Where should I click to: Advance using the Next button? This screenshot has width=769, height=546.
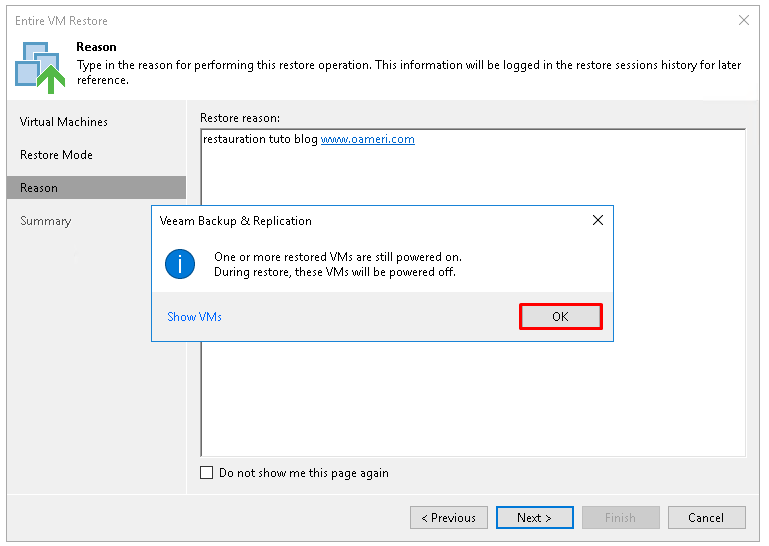[535, 518]
